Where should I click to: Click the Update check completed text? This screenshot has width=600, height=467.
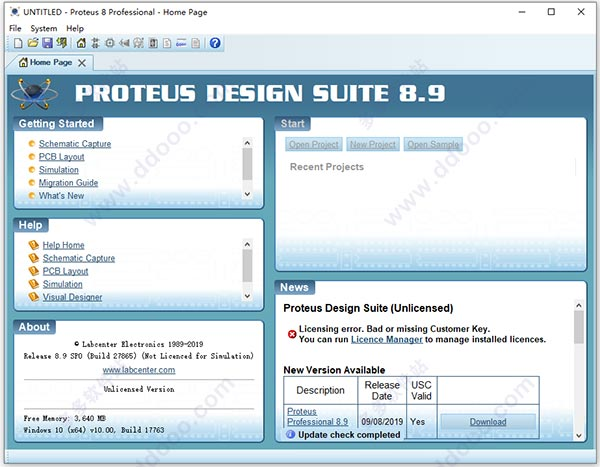(349, 435)
